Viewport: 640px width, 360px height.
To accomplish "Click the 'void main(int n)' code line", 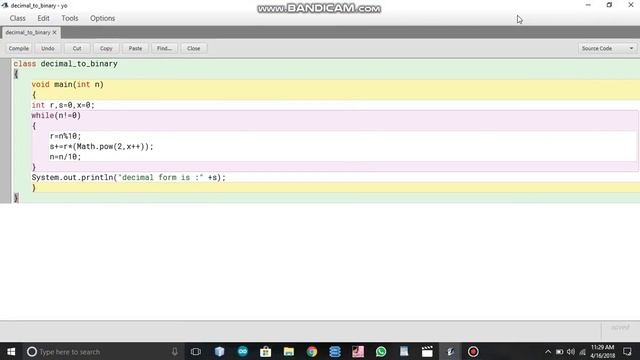I will [x=68, y=84].
